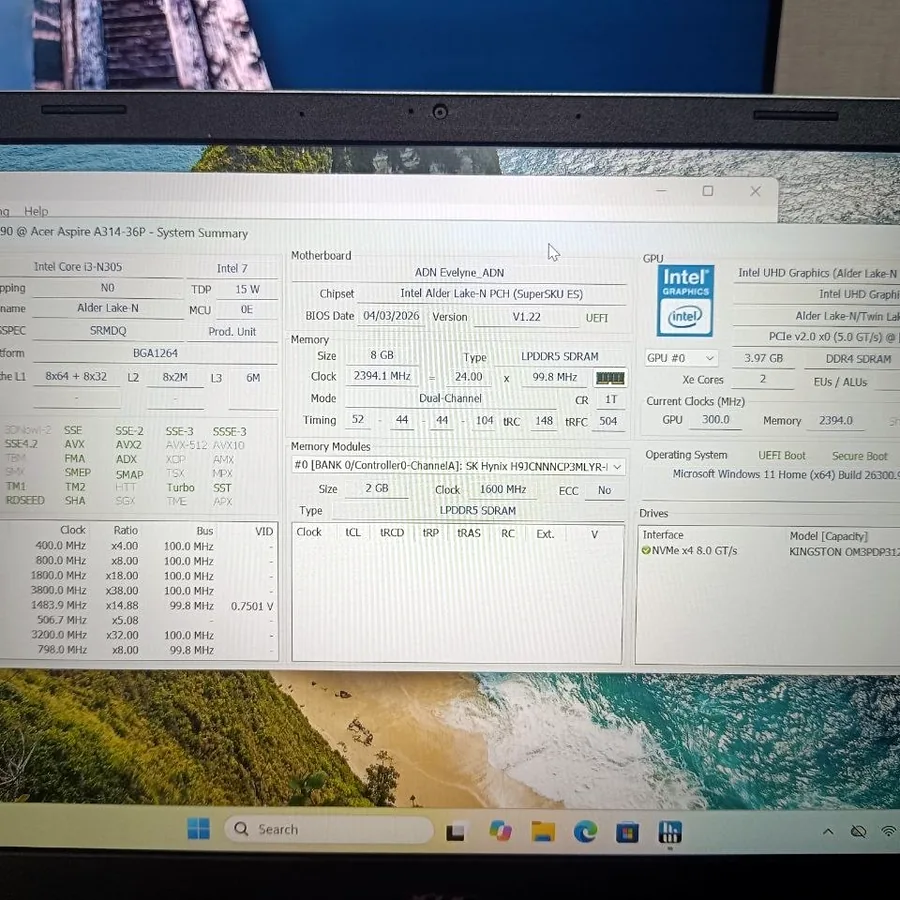Click the module clock 1600 MHz value

coord(503,489)
